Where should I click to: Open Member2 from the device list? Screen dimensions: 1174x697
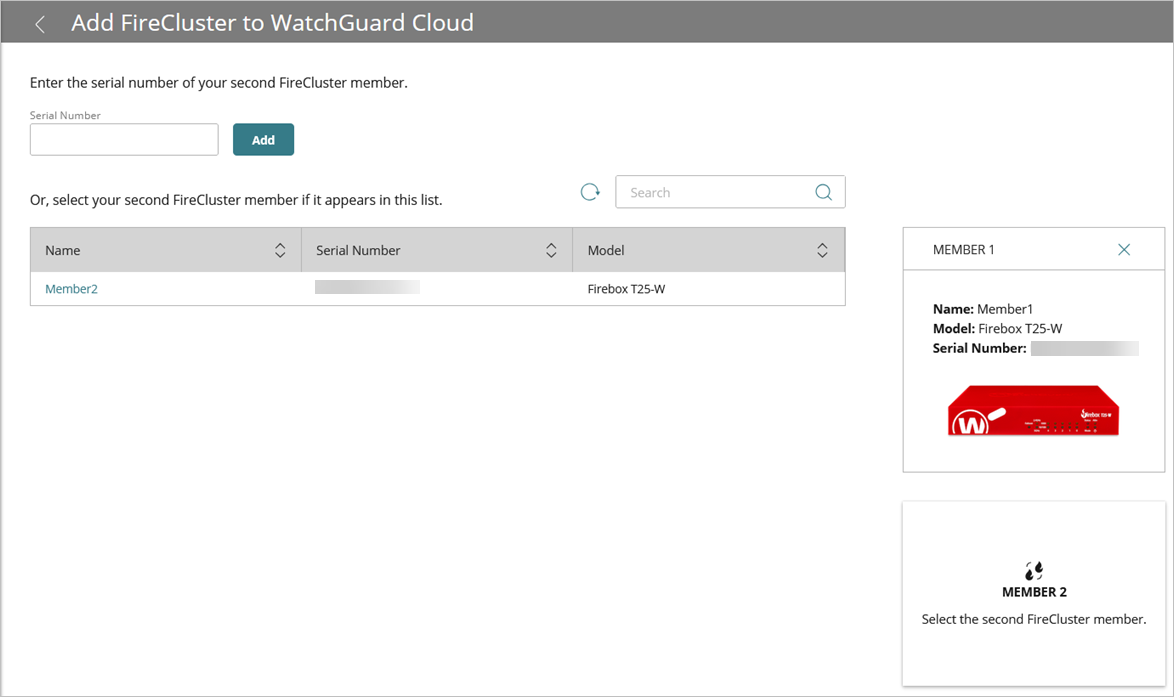click(71, 288)
